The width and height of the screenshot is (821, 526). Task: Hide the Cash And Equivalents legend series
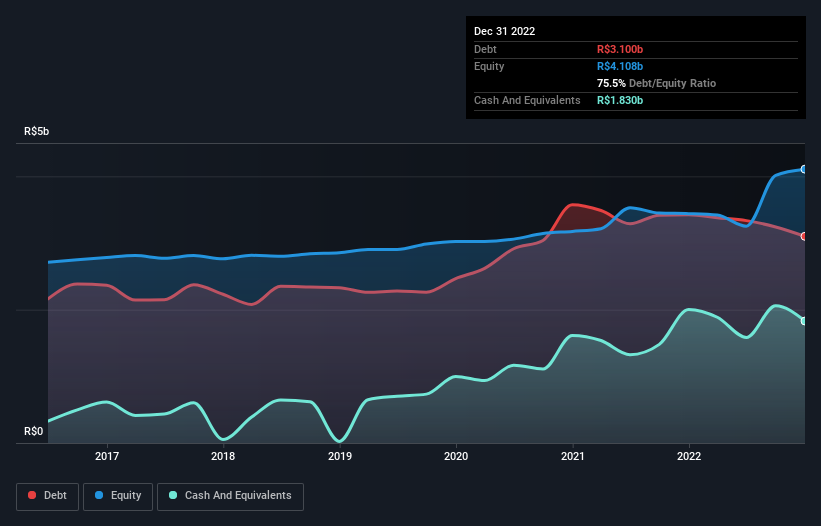pyautogui.click(x=230, y=495)
